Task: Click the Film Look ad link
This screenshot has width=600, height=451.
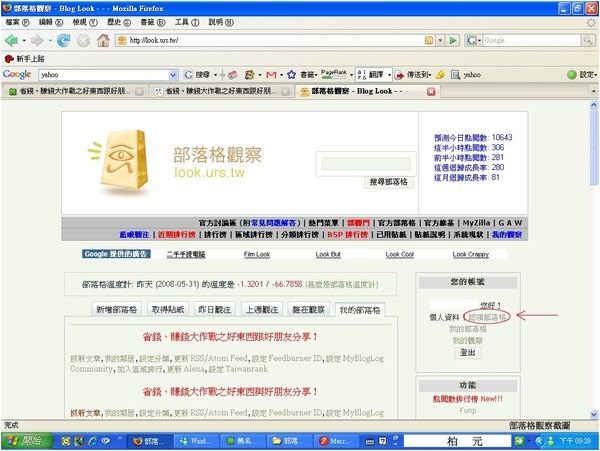Action: pyautogui.click(x=257, y=254)
